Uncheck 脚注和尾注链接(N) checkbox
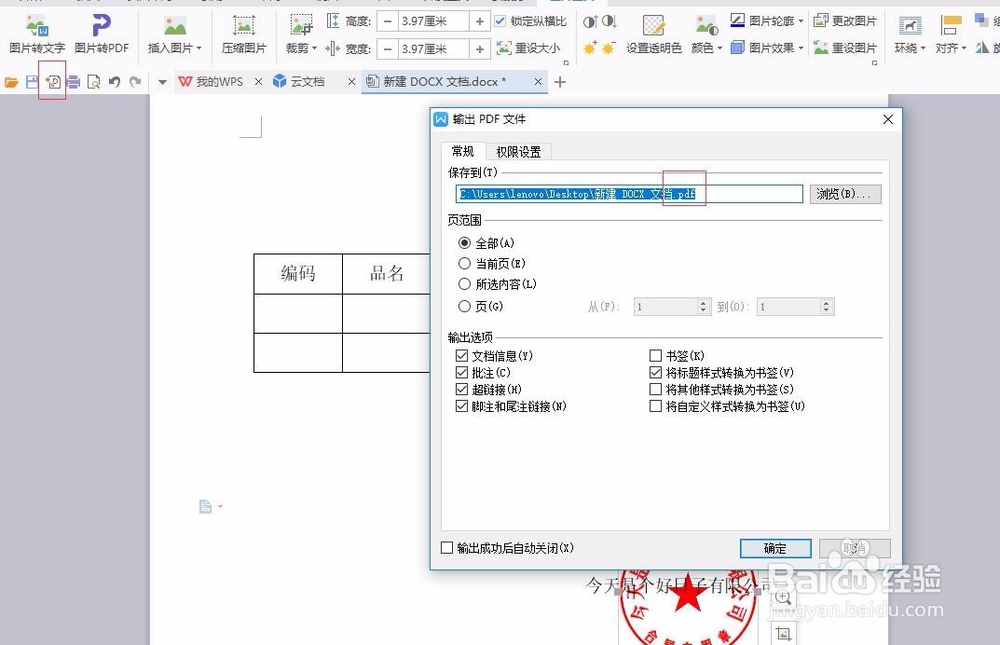 462,406
